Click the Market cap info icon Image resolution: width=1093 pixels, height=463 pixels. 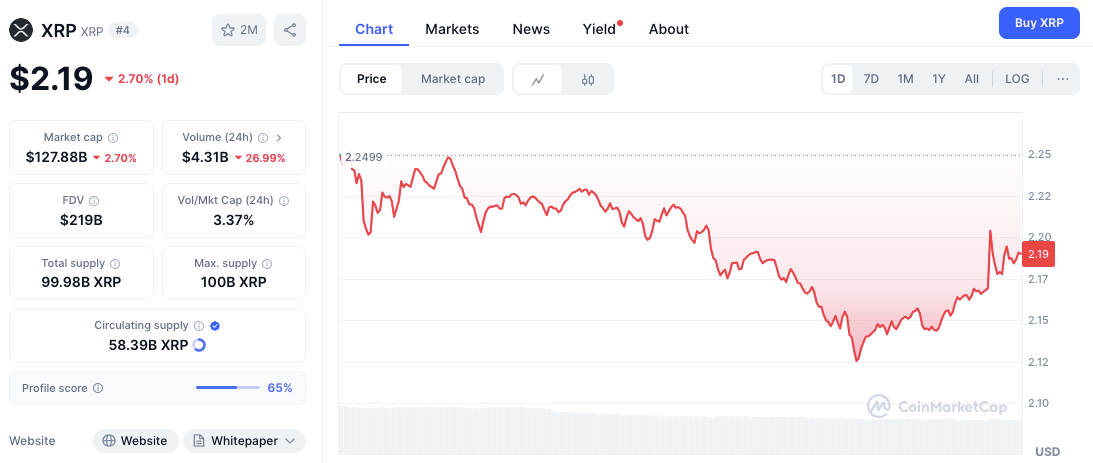pyautogui.click(x=113, y=138)
